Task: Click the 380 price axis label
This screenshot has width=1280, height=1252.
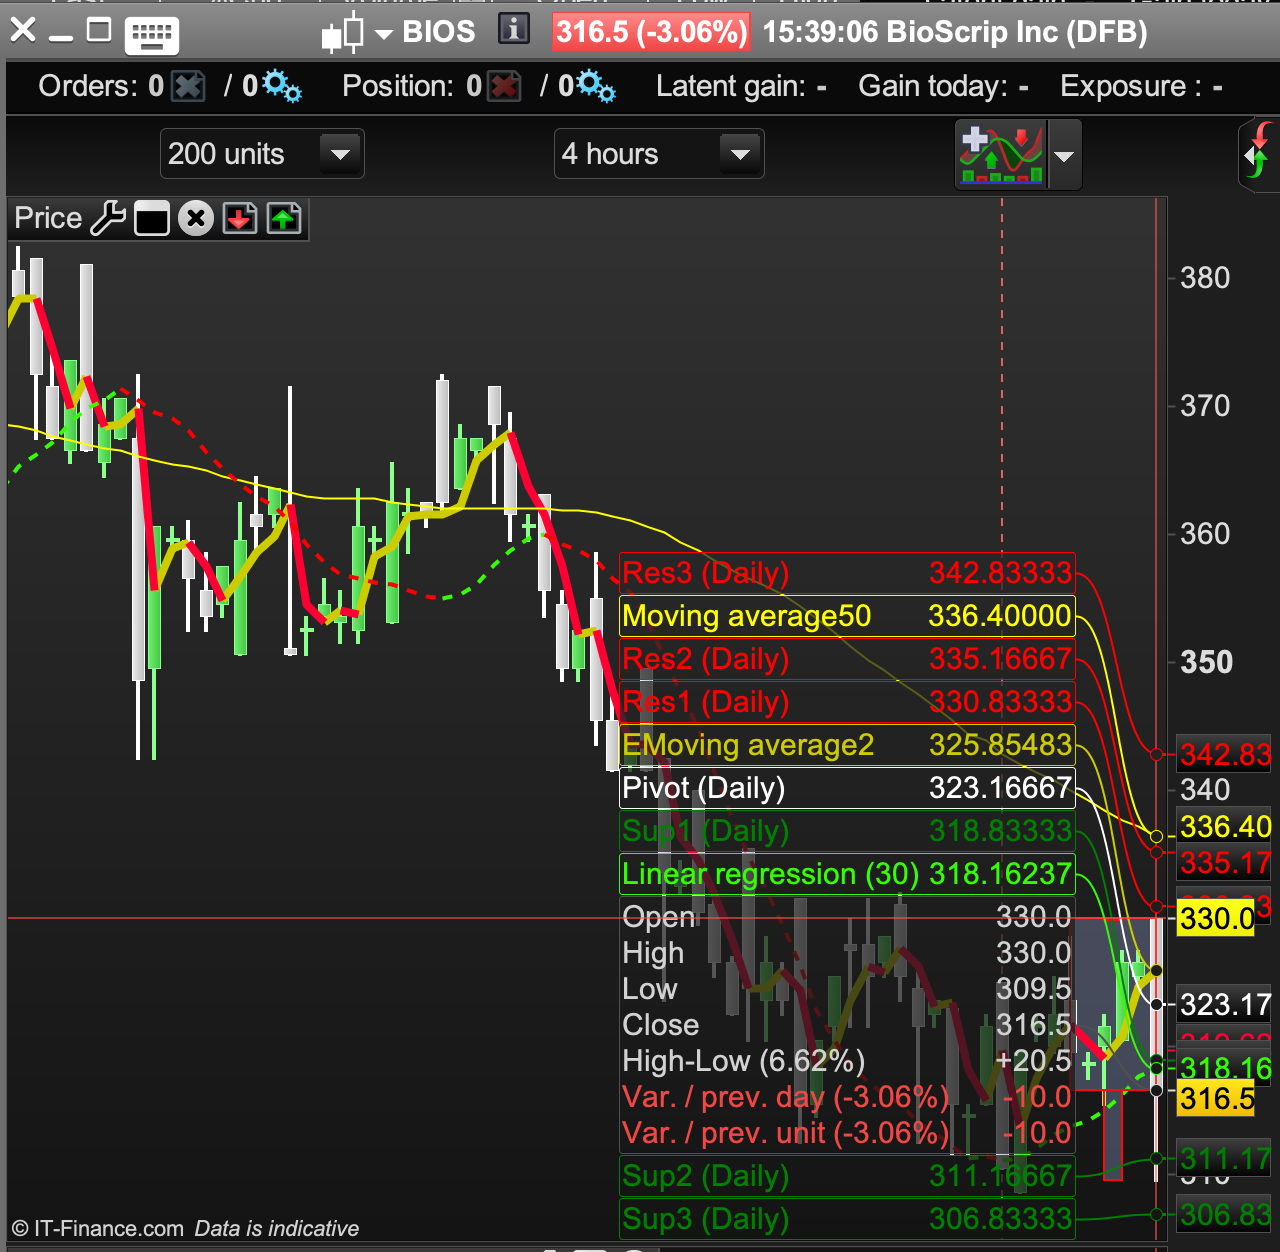Action: 1205,278
